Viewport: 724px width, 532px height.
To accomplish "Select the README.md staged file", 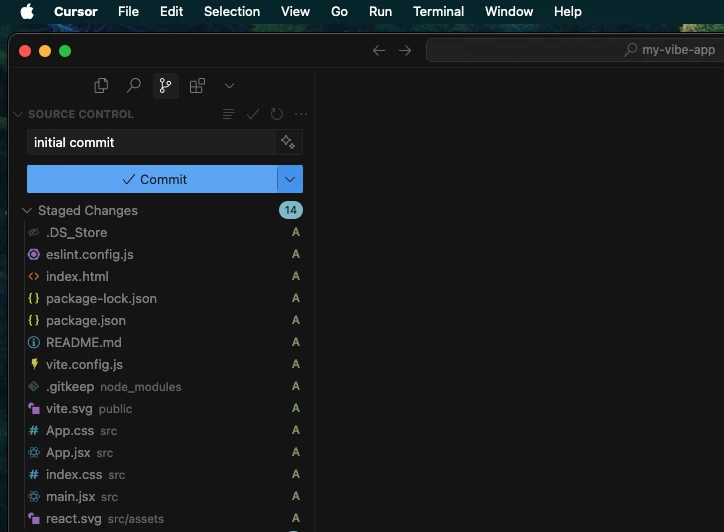I will click(x=163, y=342).
